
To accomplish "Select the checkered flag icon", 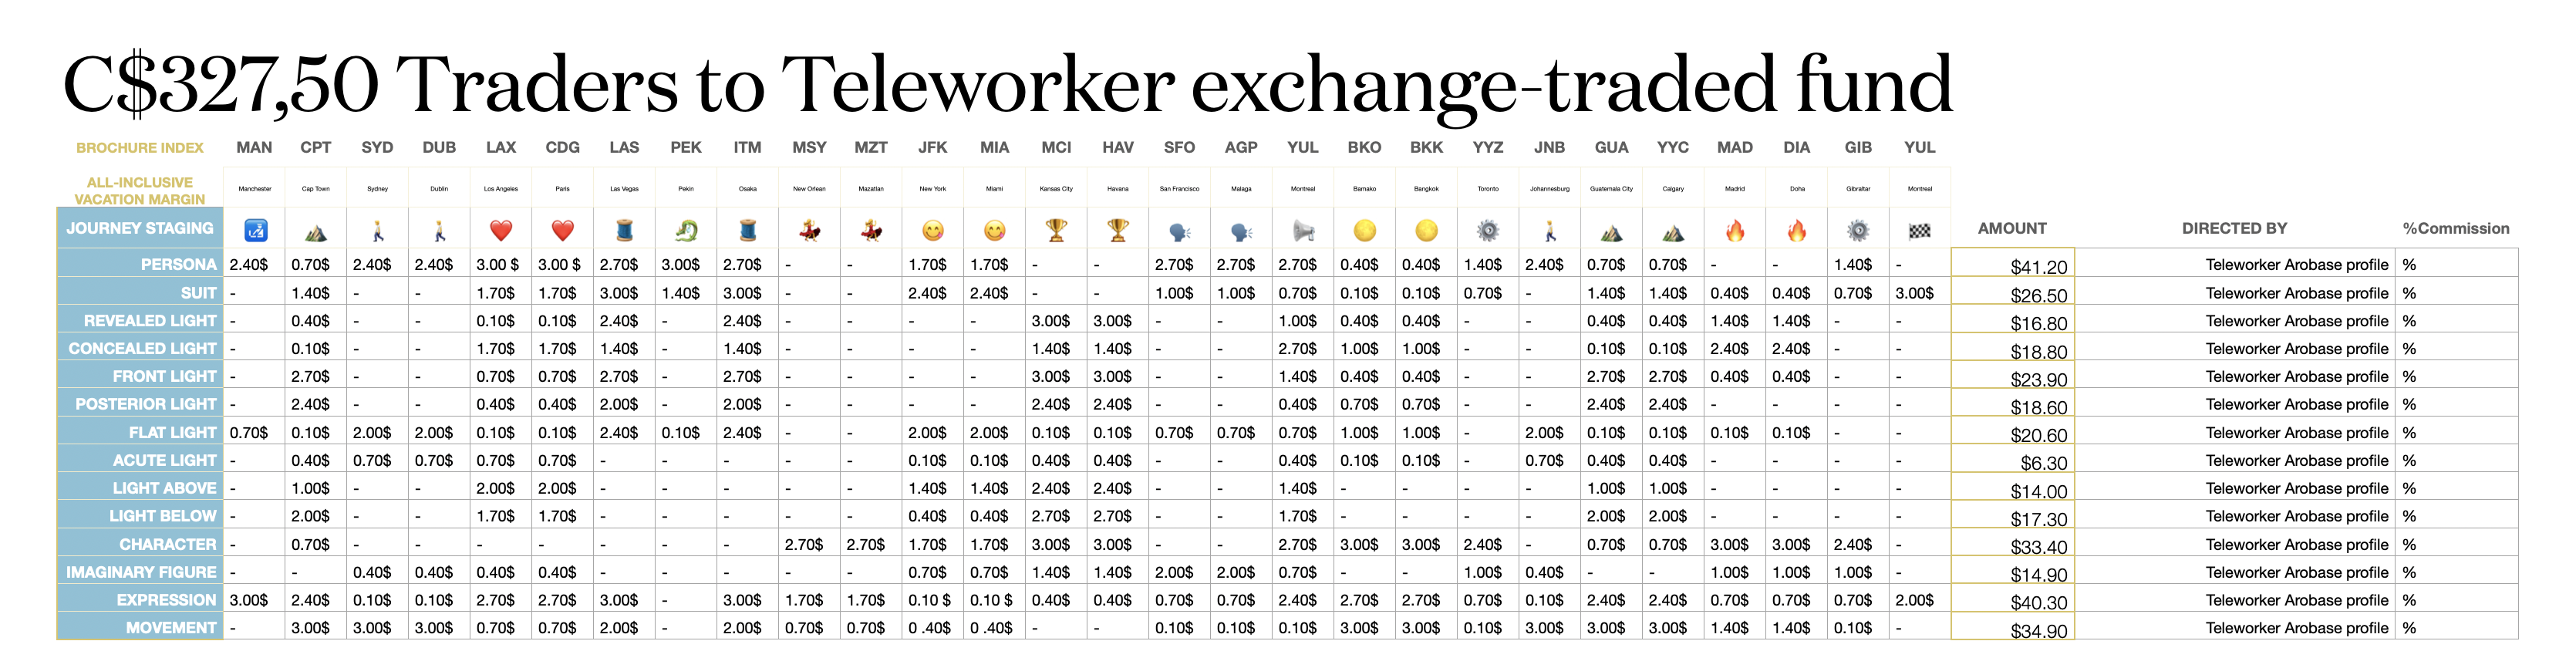I will (x=1919, y=231).
